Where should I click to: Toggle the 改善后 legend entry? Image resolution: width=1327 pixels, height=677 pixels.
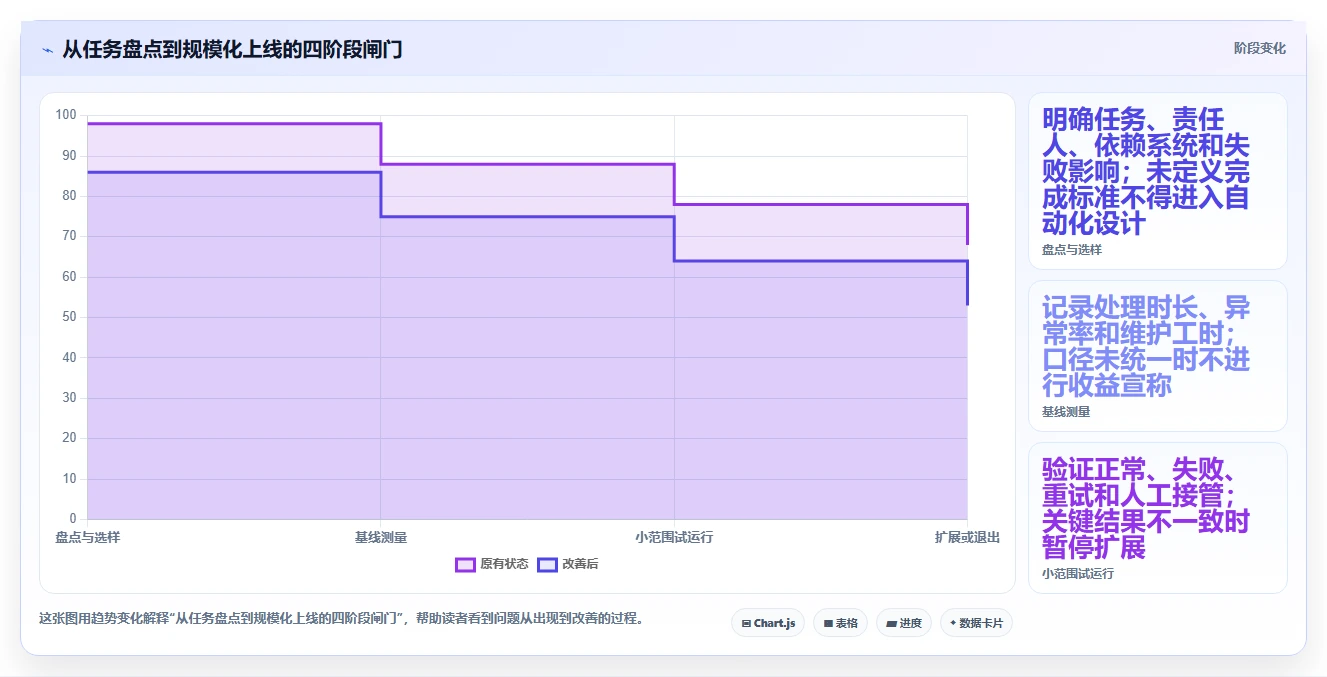(x=568, y=564)
